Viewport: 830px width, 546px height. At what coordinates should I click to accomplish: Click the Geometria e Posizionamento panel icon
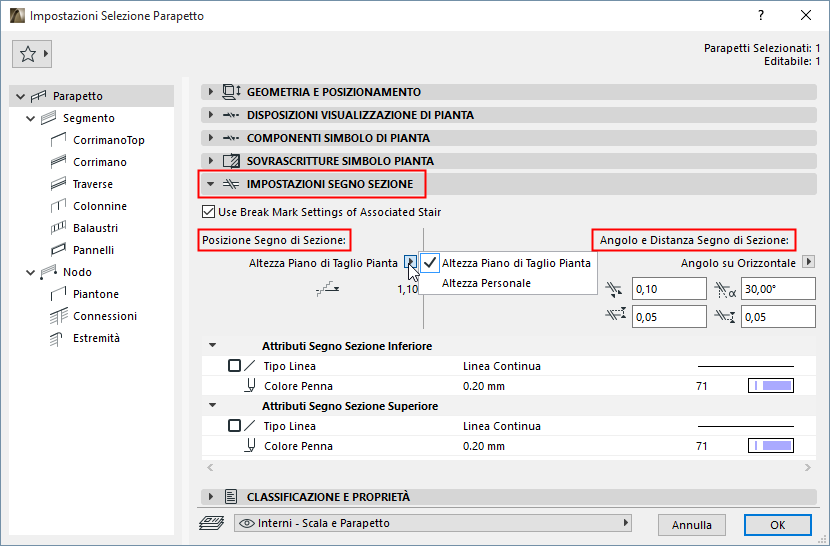(232, 92)
